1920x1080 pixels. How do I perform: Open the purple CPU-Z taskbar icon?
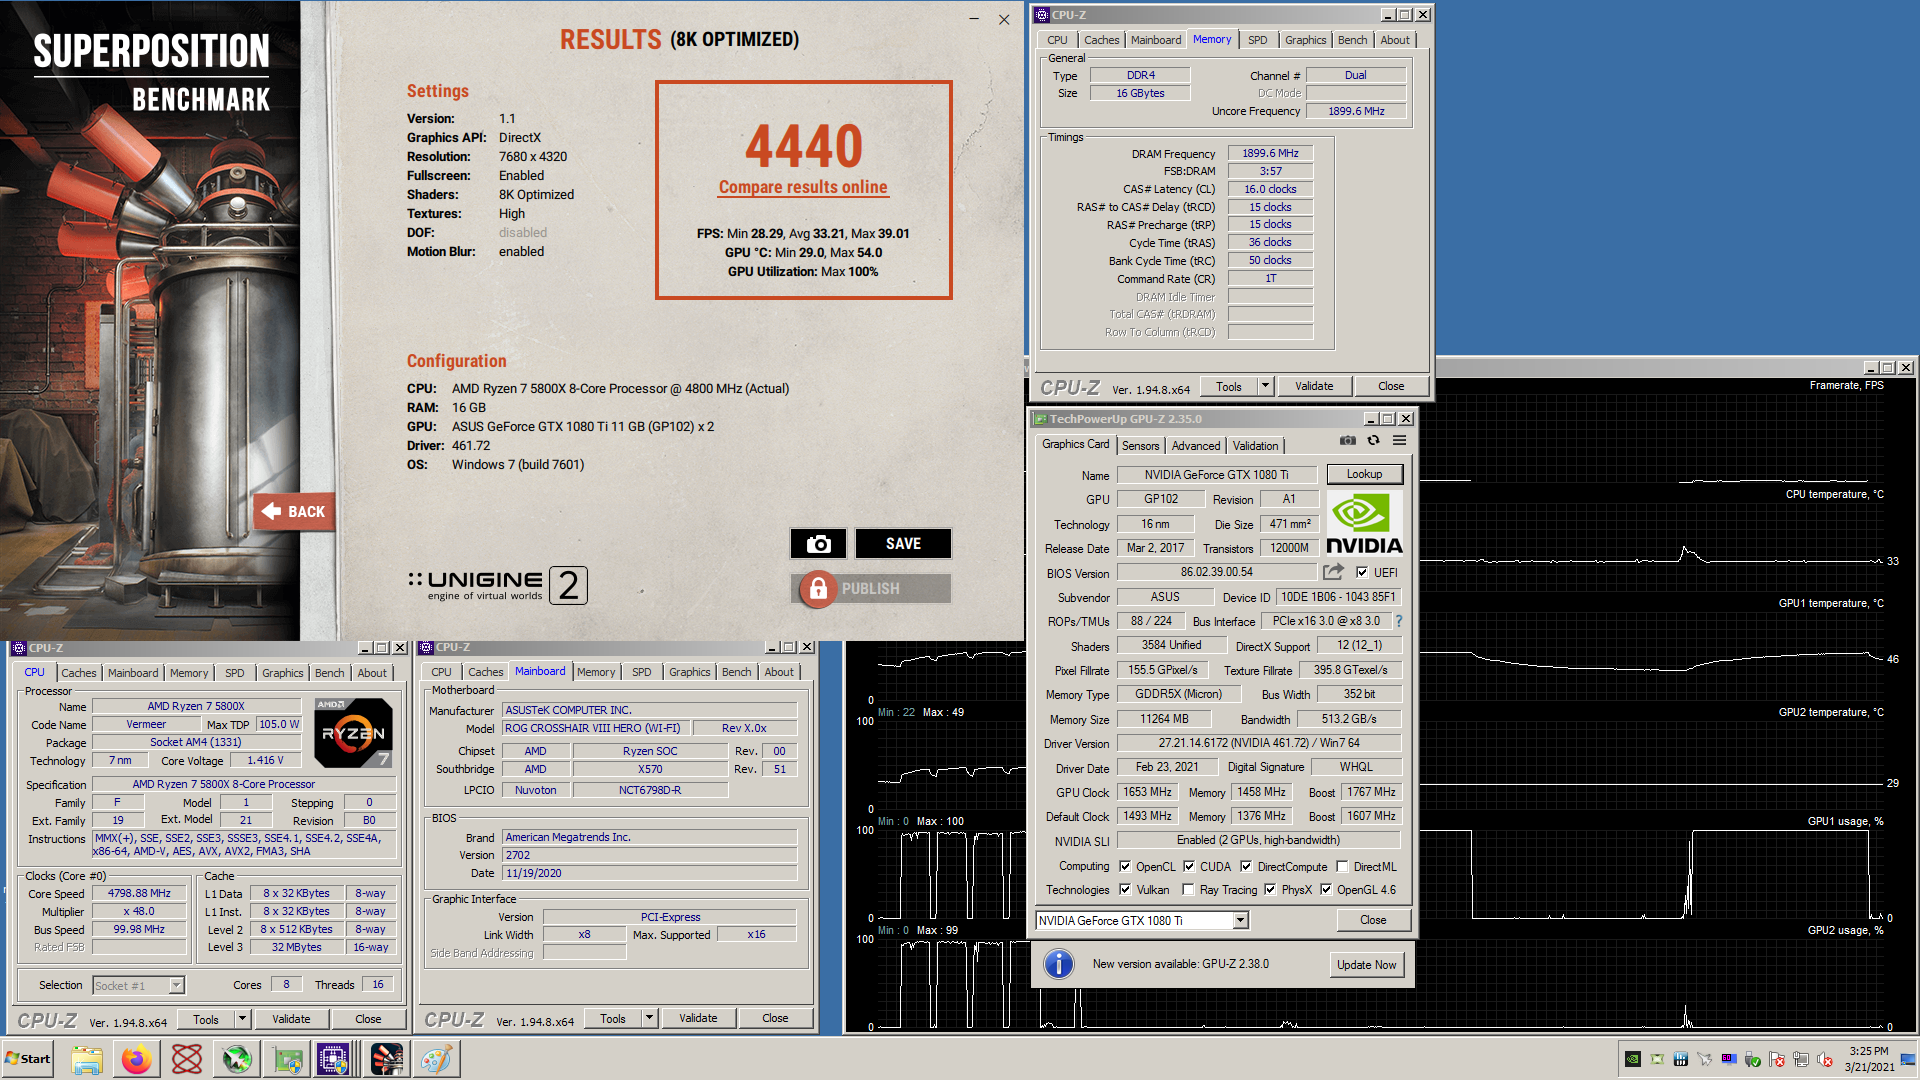click(333, 1059)
